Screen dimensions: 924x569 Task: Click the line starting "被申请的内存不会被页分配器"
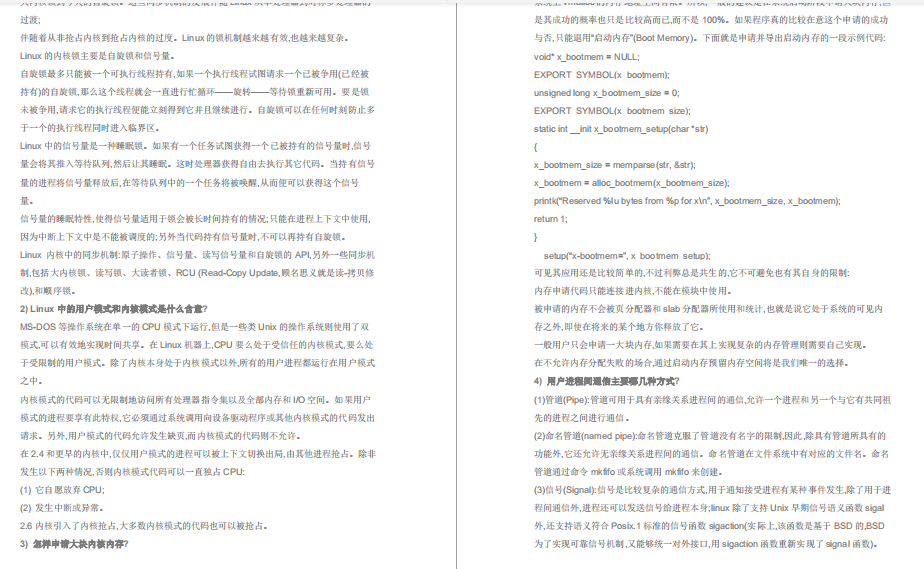708,309
